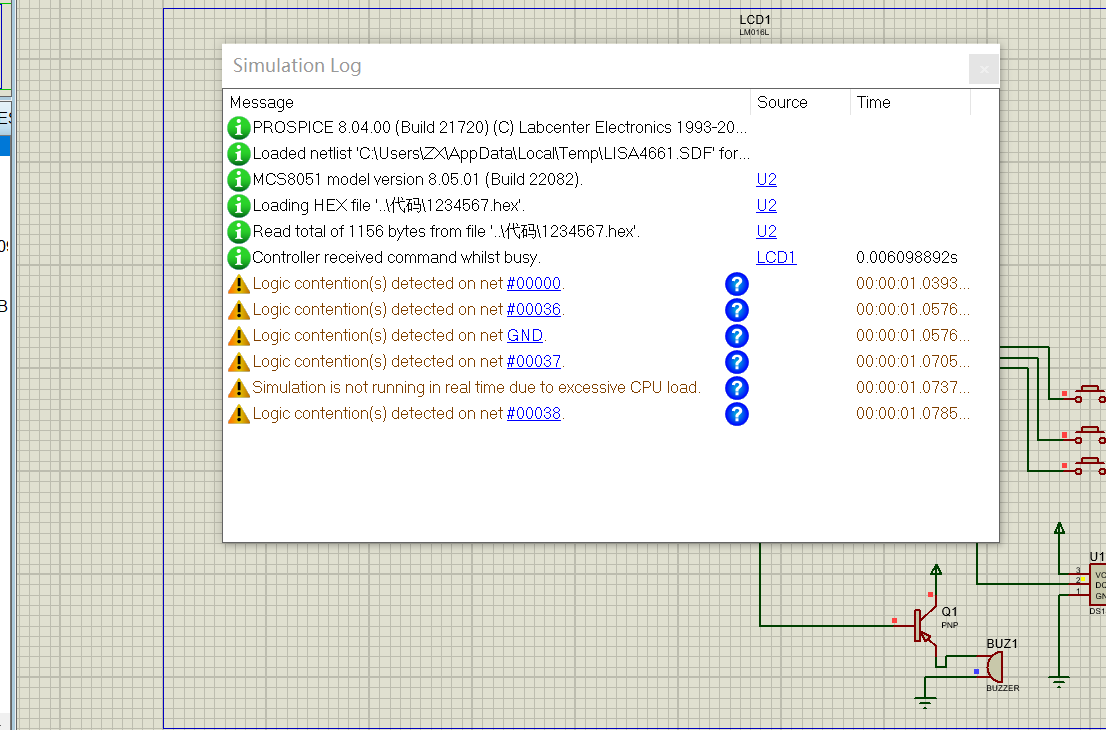Close the Simulation Log window
The image size is (1106, 730).
click(x=984, y=69)
